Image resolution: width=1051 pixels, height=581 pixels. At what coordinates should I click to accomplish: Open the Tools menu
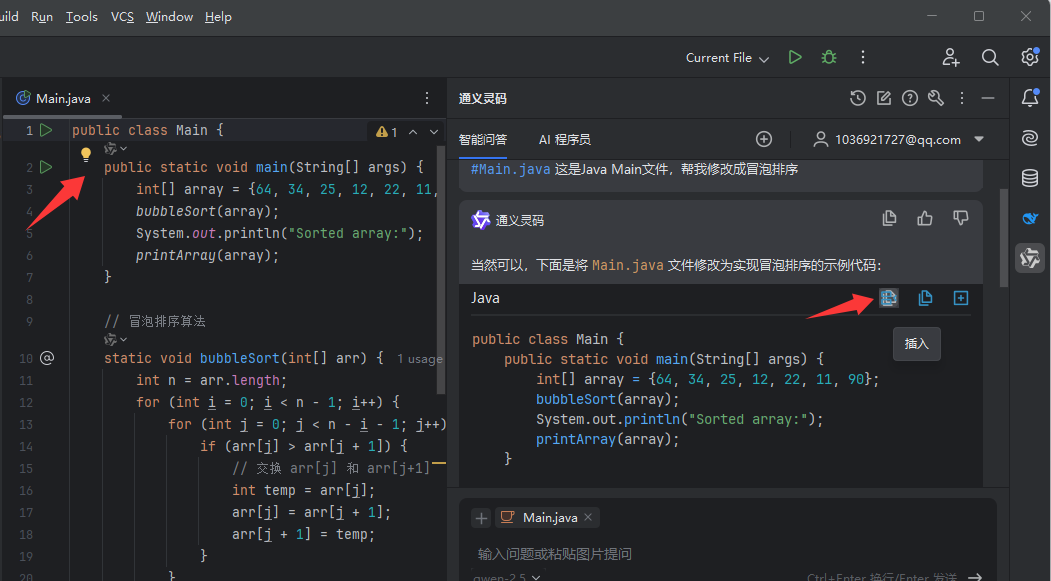click(82, 17)
